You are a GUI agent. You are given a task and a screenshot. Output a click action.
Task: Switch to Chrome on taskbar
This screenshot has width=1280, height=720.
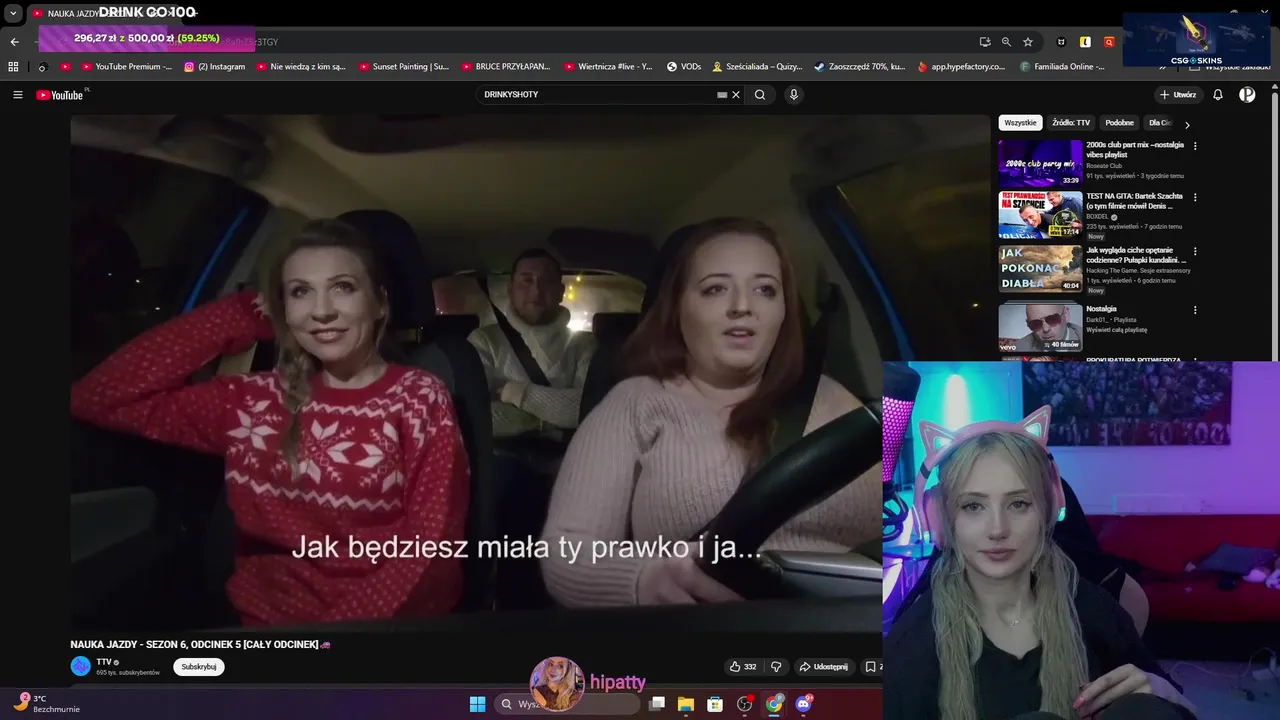[x=774, y=704]
